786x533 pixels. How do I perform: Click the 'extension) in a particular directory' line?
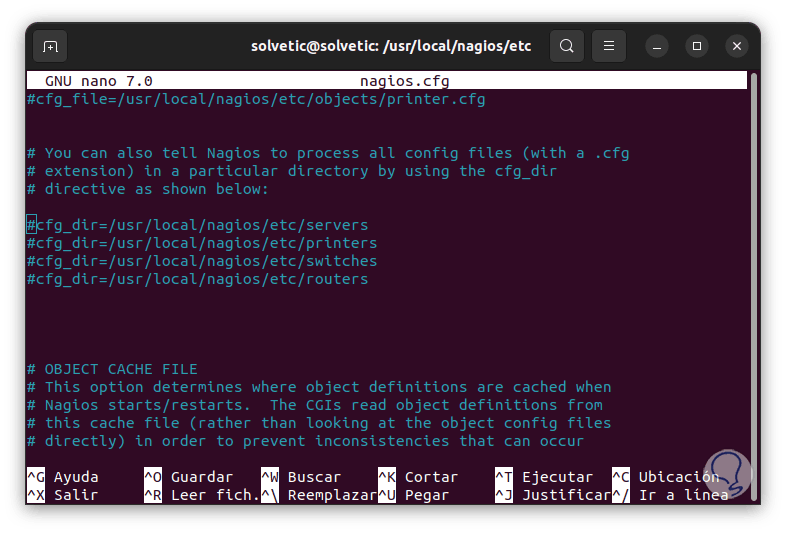(292, 171)
